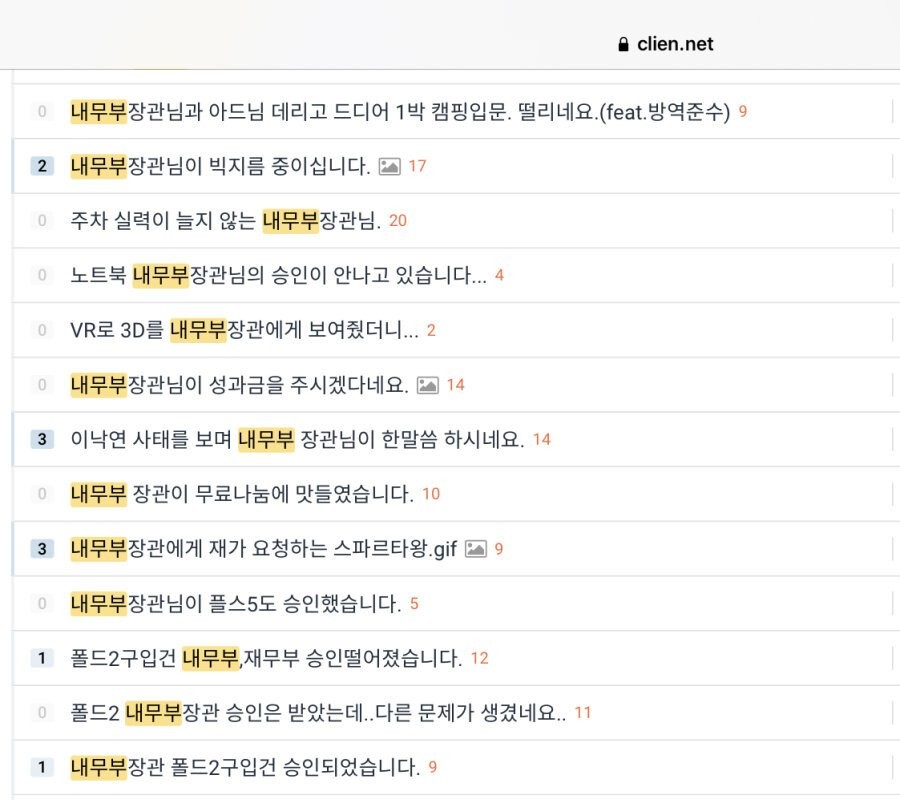Click image icon on 성과금을 주시겠다네요 post
This screenshot has height=800, width=900.
tap(428, 385)
